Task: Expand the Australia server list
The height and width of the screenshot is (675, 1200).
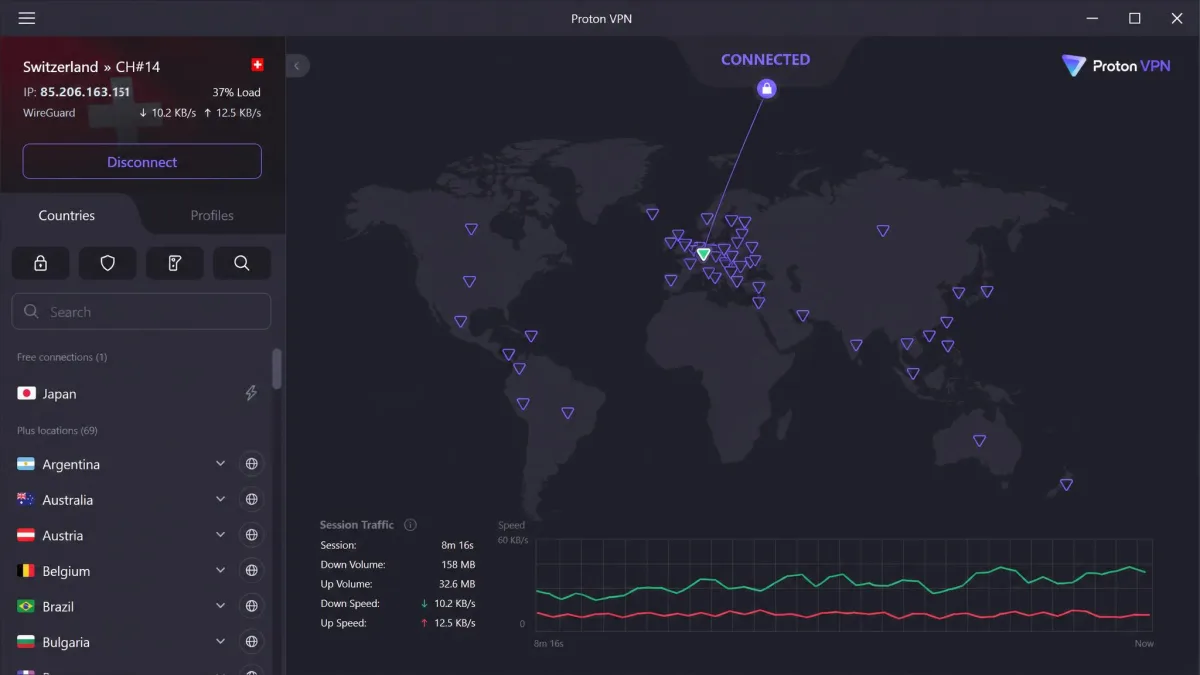Action: [x=220, y=499]
